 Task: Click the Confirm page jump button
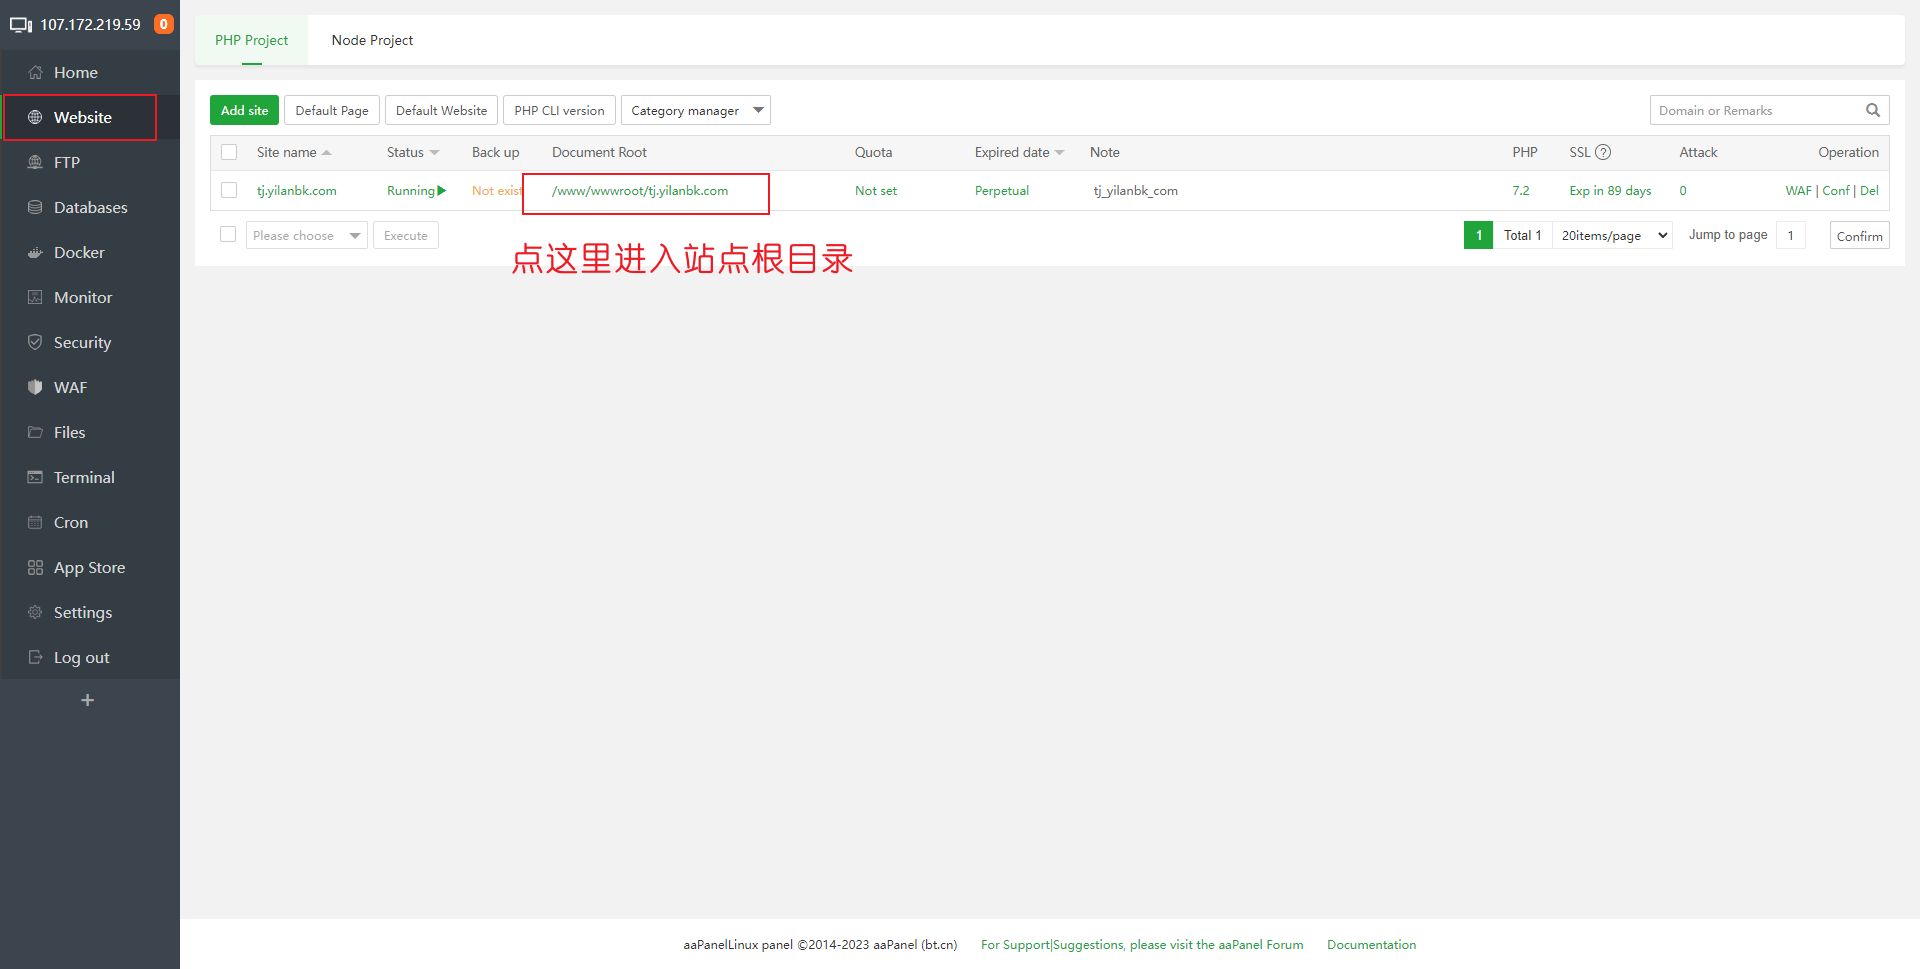coord(1859,236)
